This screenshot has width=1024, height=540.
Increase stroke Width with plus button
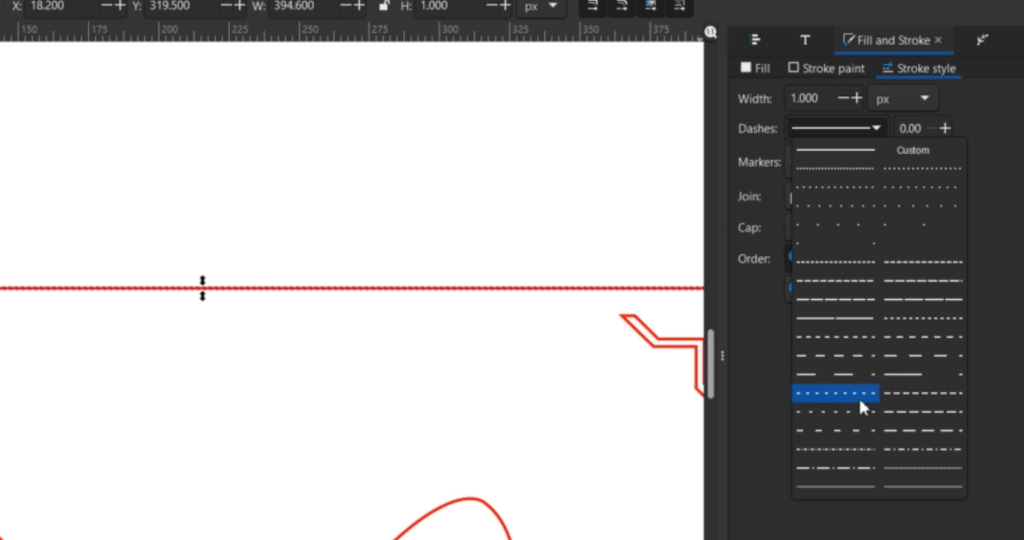click(857, 98)
